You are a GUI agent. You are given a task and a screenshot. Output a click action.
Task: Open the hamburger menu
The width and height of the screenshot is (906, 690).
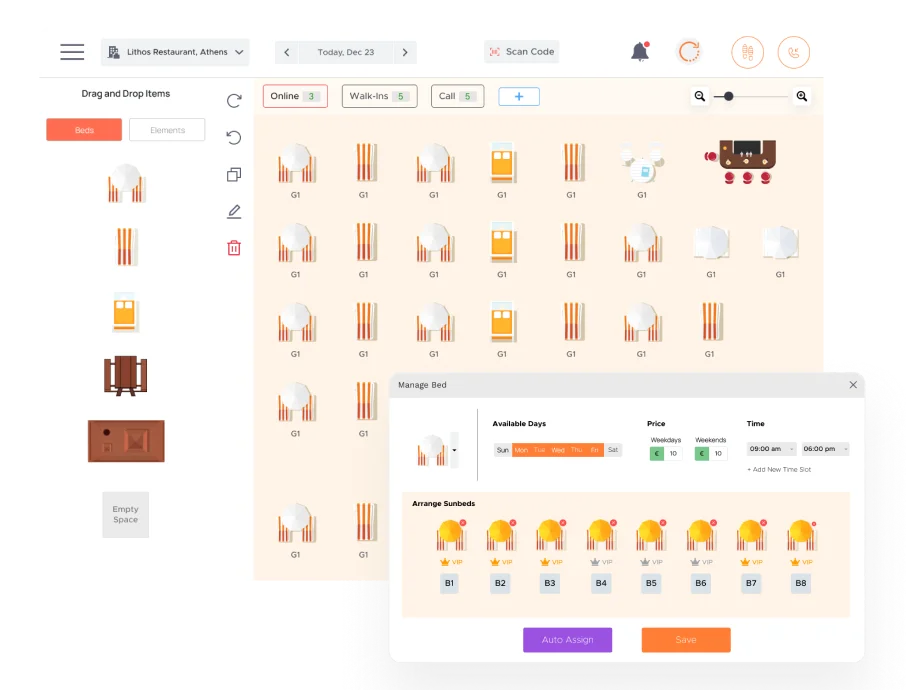click(x=72, y=52)
